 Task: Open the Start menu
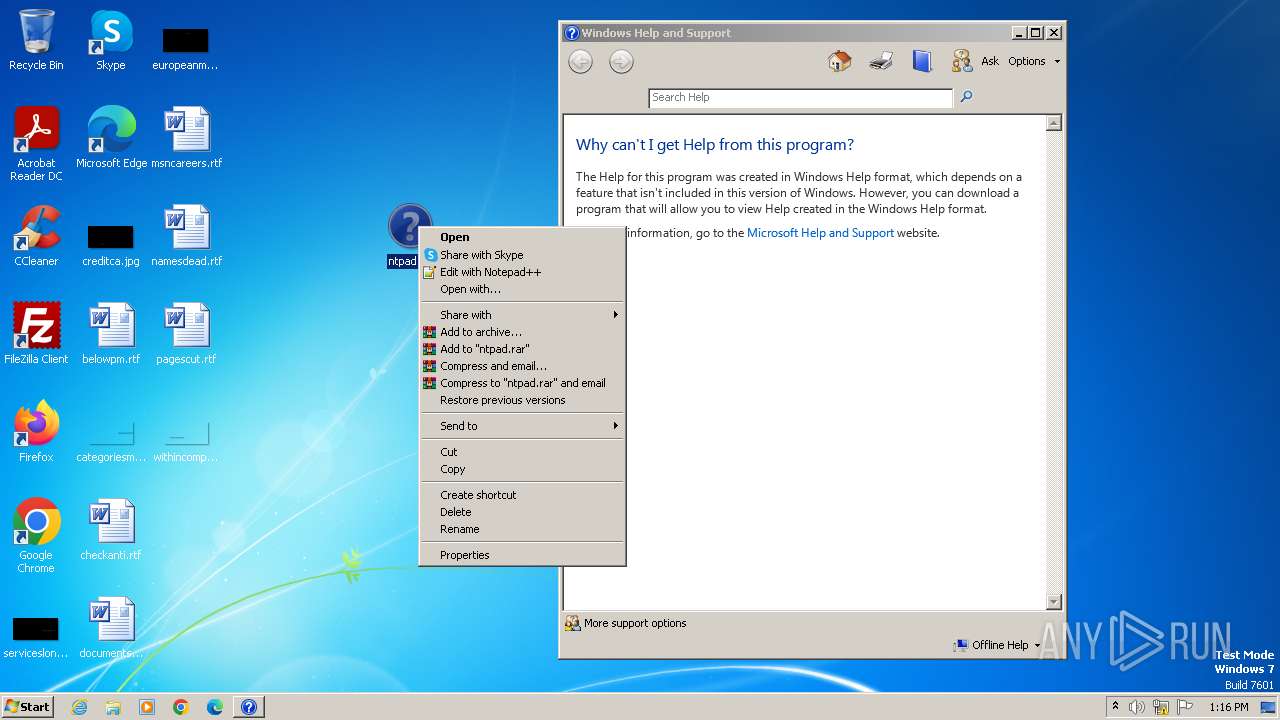pyautogui.click(x=27, y=707)
